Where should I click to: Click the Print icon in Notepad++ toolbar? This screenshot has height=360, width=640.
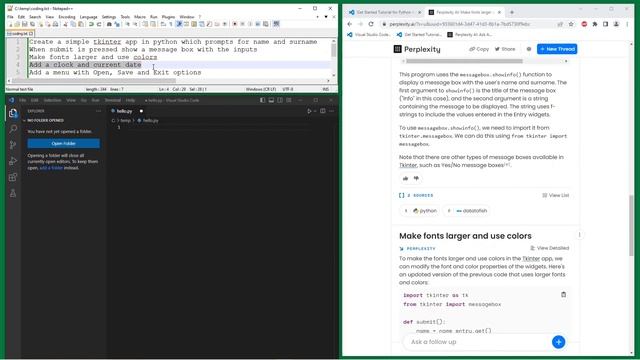pyautogui.click(x=56, y=24)
